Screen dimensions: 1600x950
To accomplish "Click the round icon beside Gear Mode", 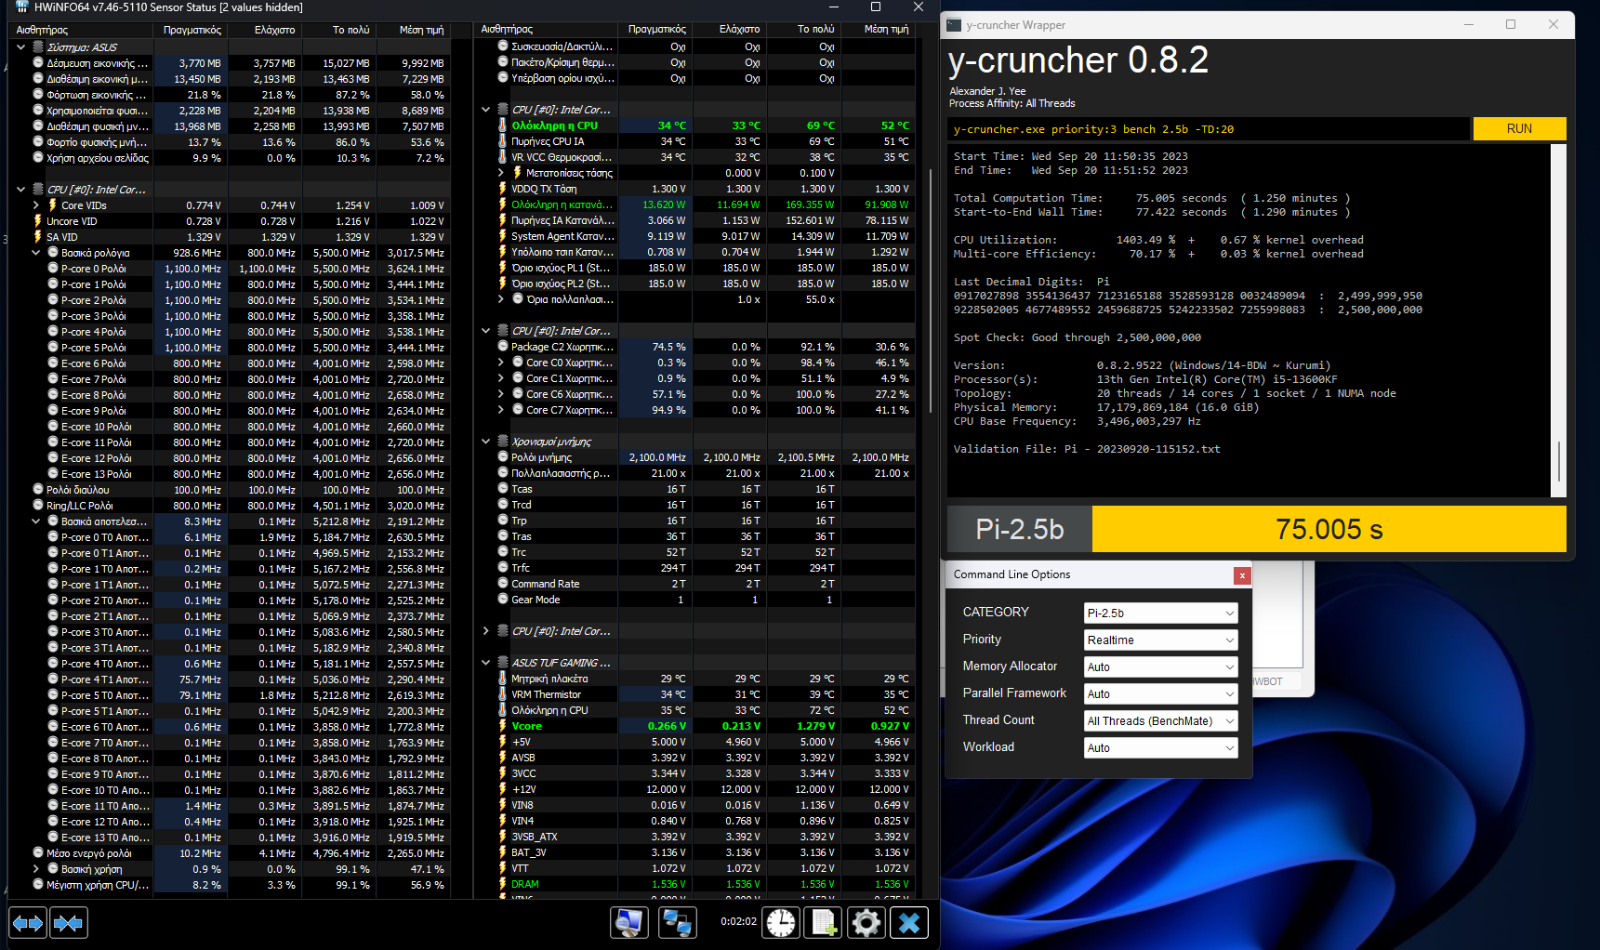I will point(503,599).
